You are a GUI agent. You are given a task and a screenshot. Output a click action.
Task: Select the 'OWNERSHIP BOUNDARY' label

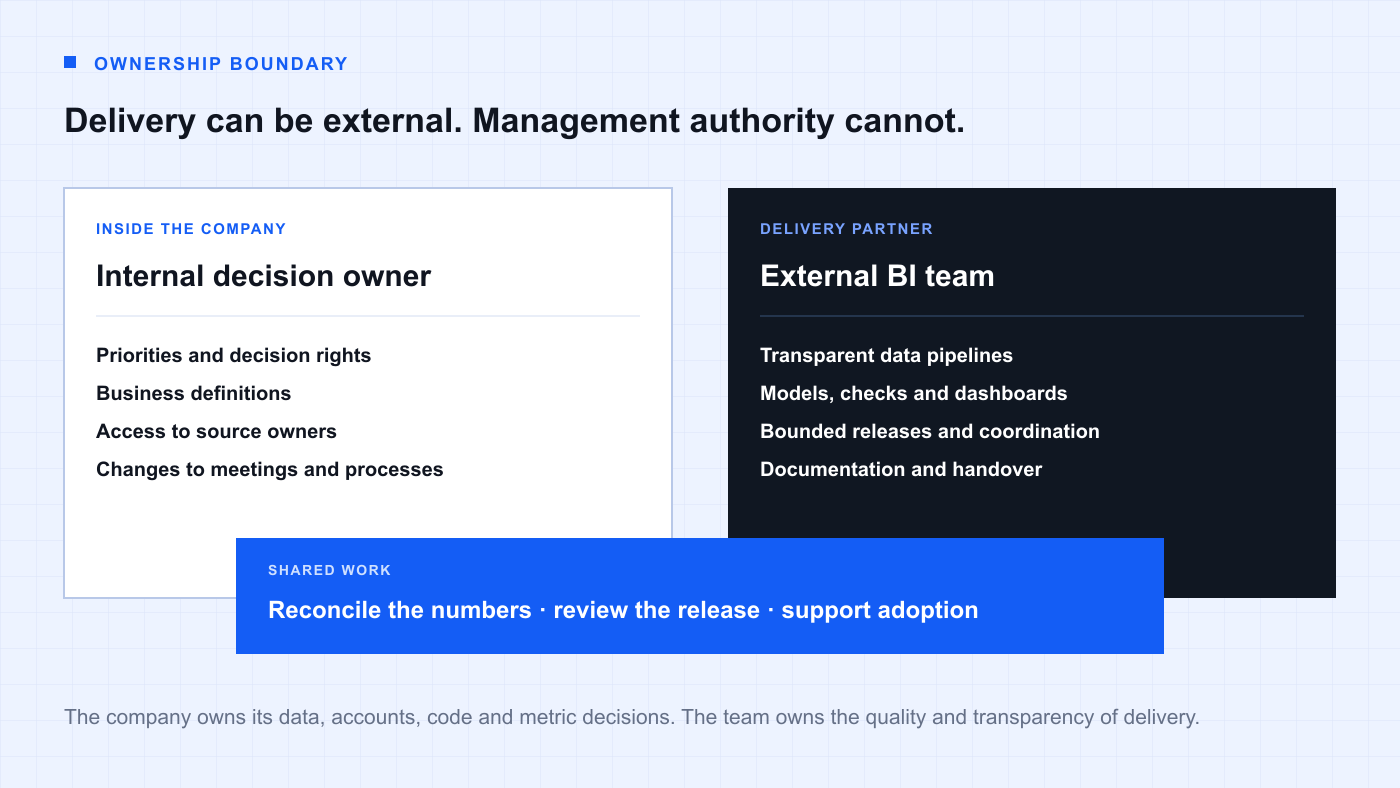[221, 64]
